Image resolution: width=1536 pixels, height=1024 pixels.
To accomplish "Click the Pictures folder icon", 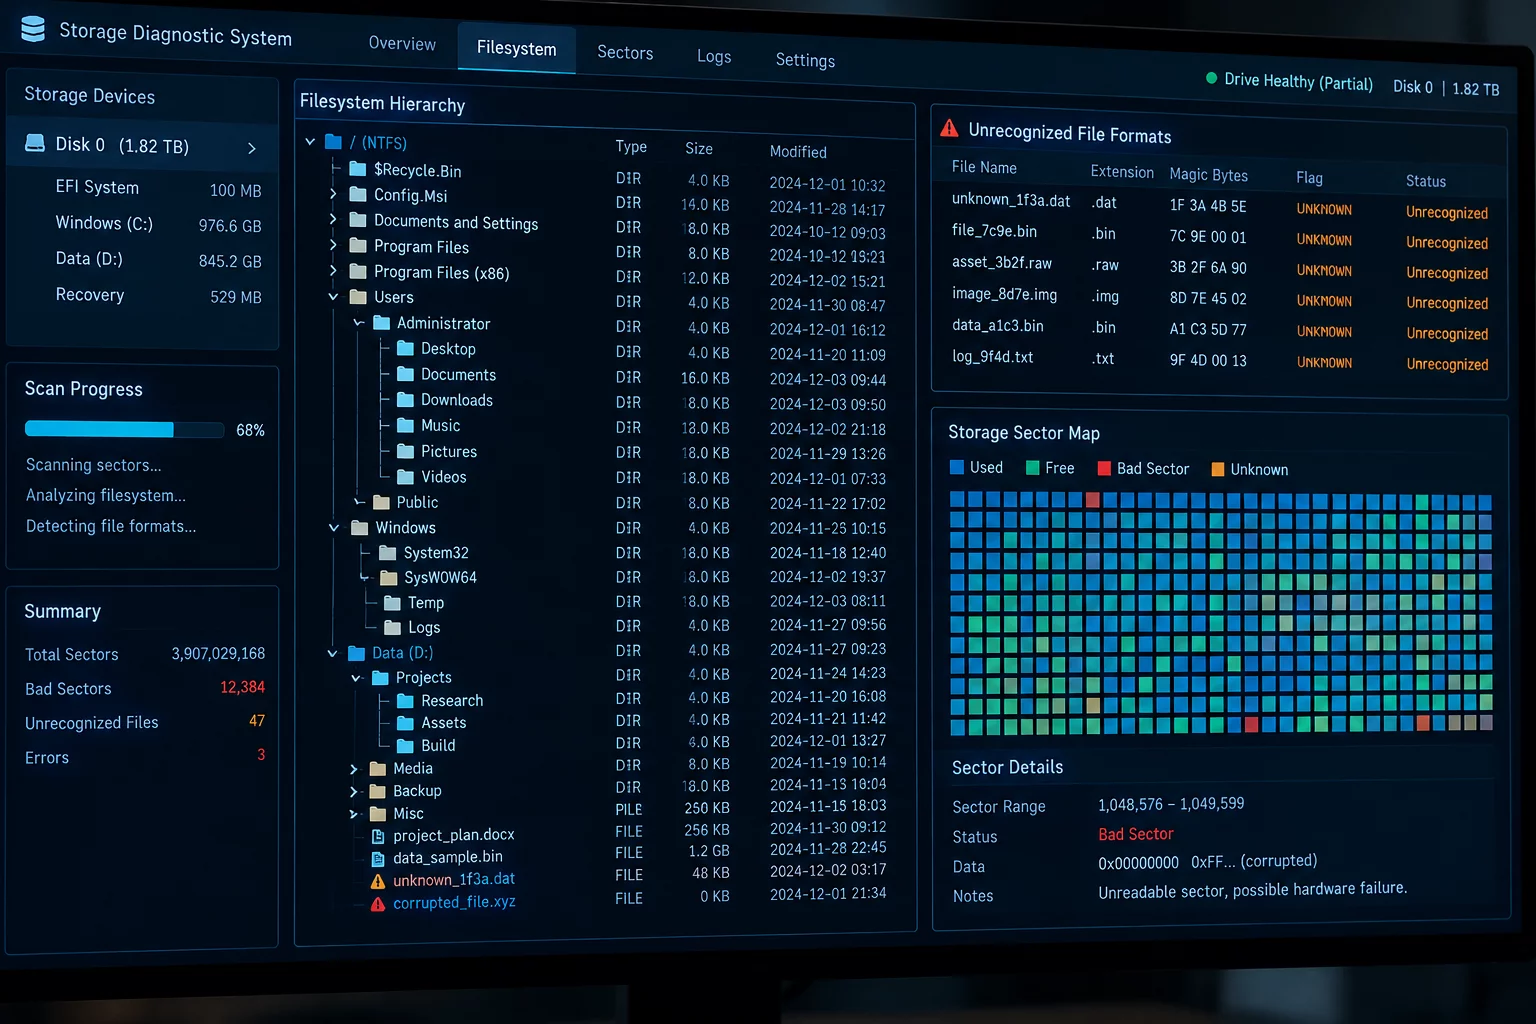I will tap(405, 451).
